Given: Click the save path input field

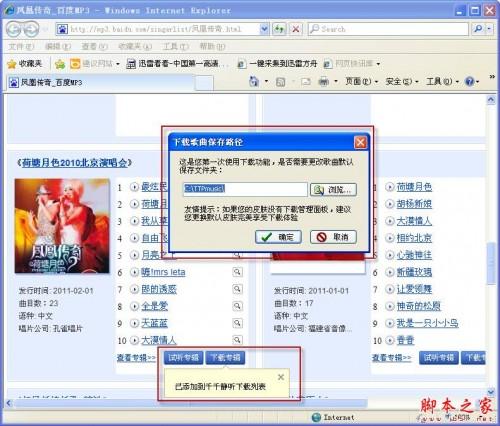Looking at the screenshot, I should [245, 189].
